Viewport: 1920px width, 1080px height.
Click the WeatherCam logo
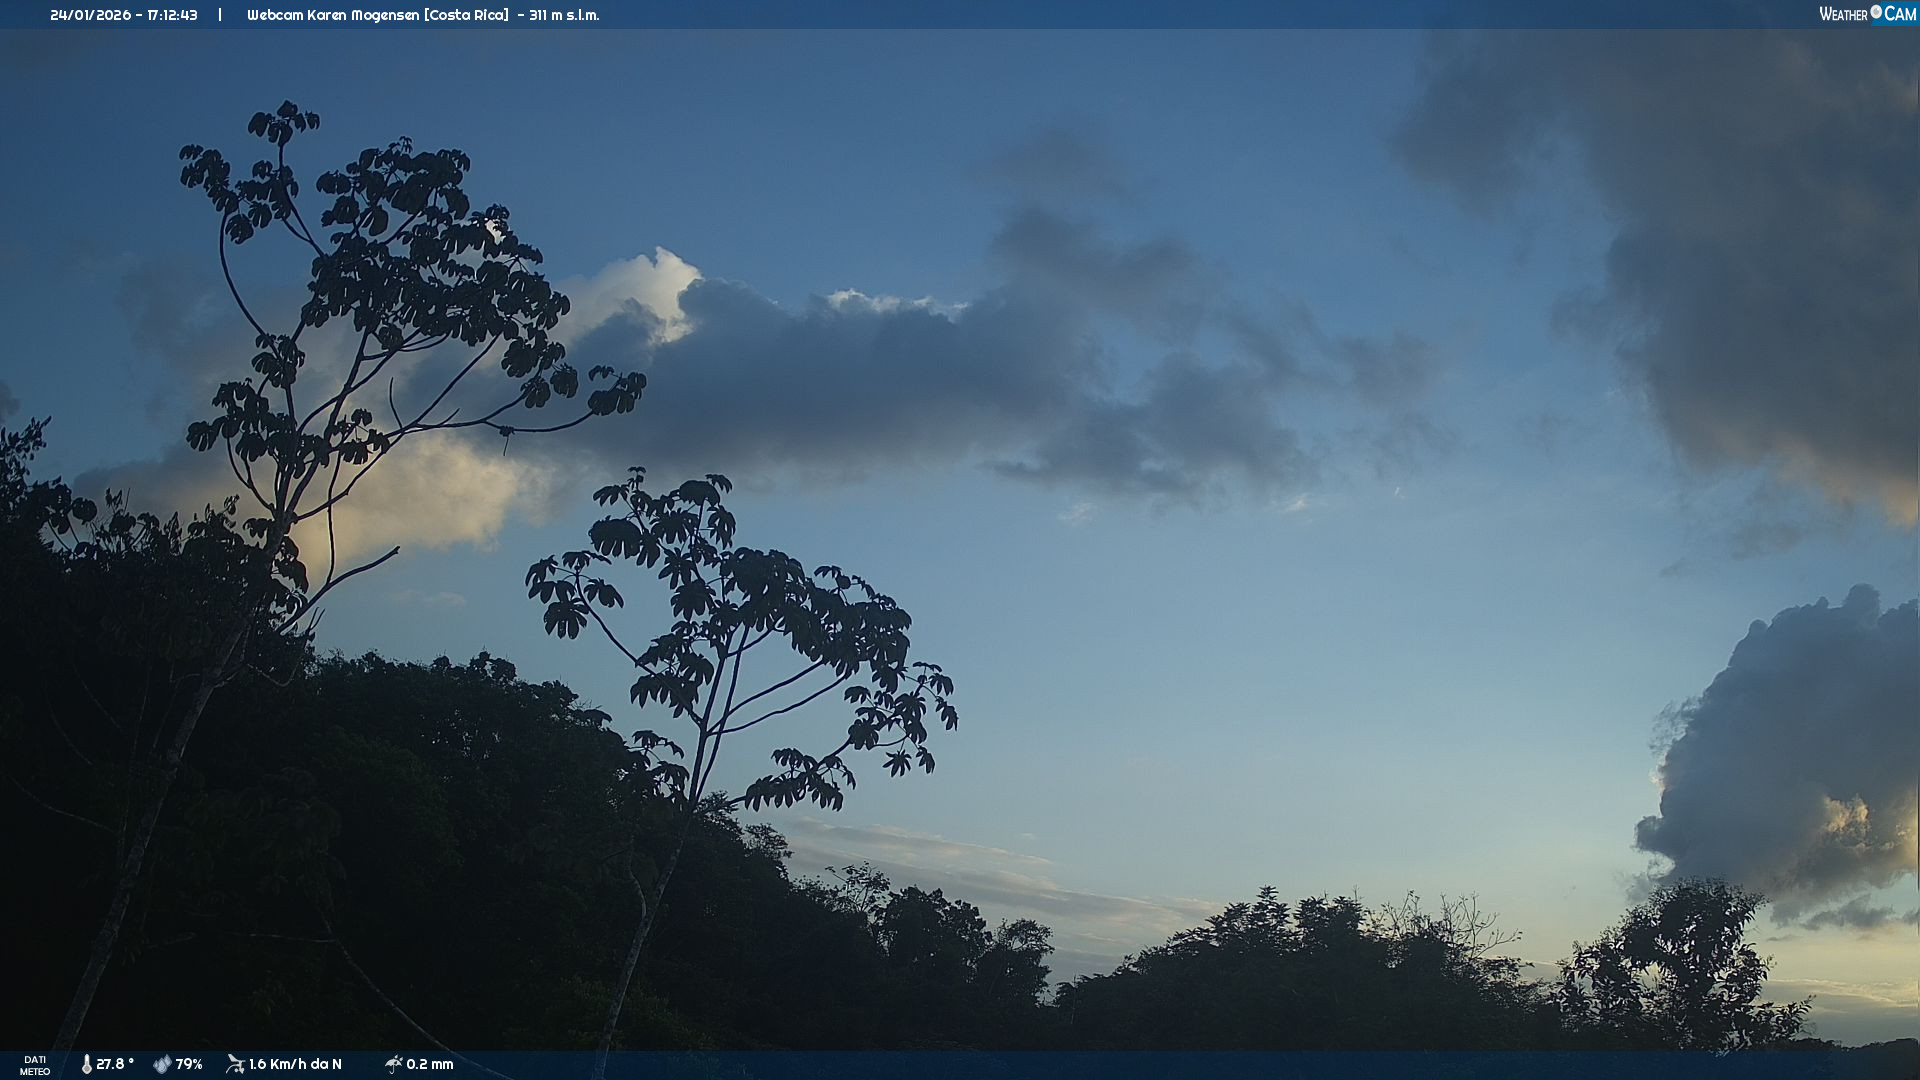[1867, 14]
